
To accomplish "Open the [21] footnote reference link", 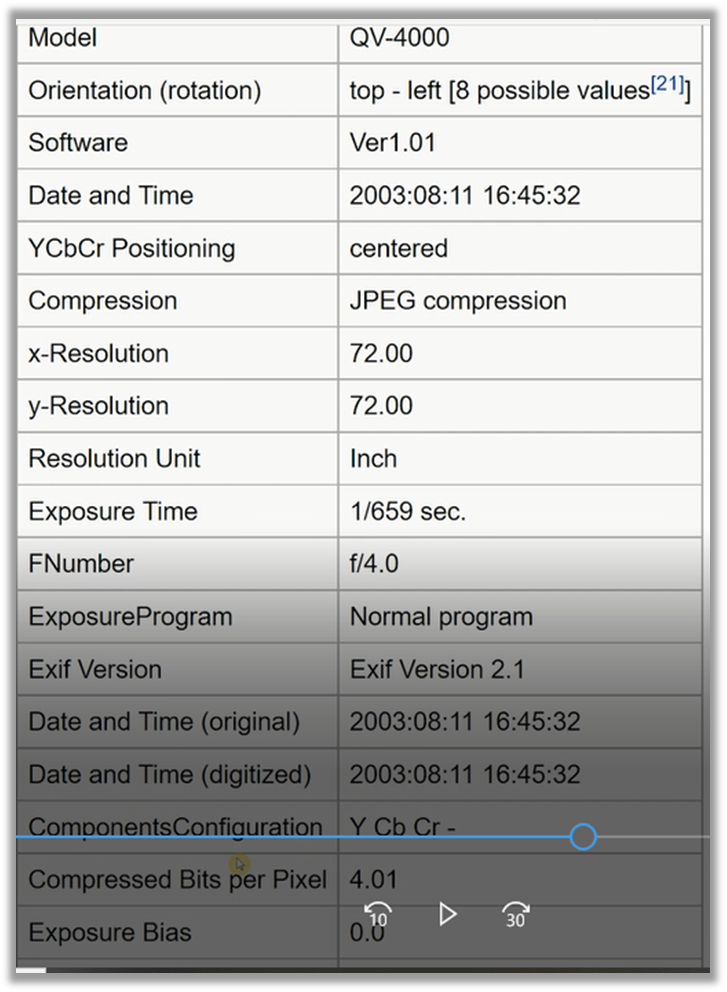I will [667, 87].
